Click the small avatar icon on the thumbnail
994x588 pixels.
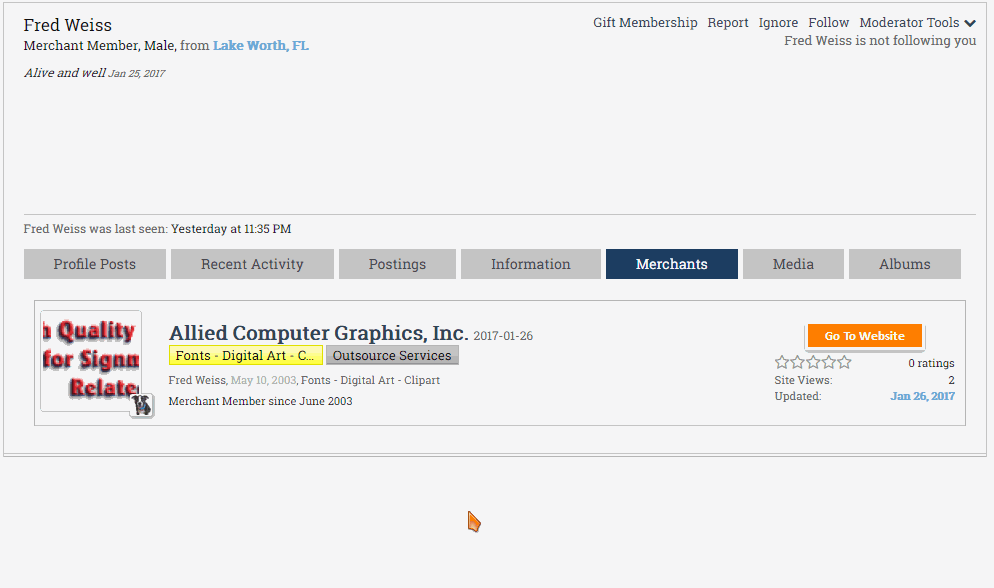pos(142,406)
